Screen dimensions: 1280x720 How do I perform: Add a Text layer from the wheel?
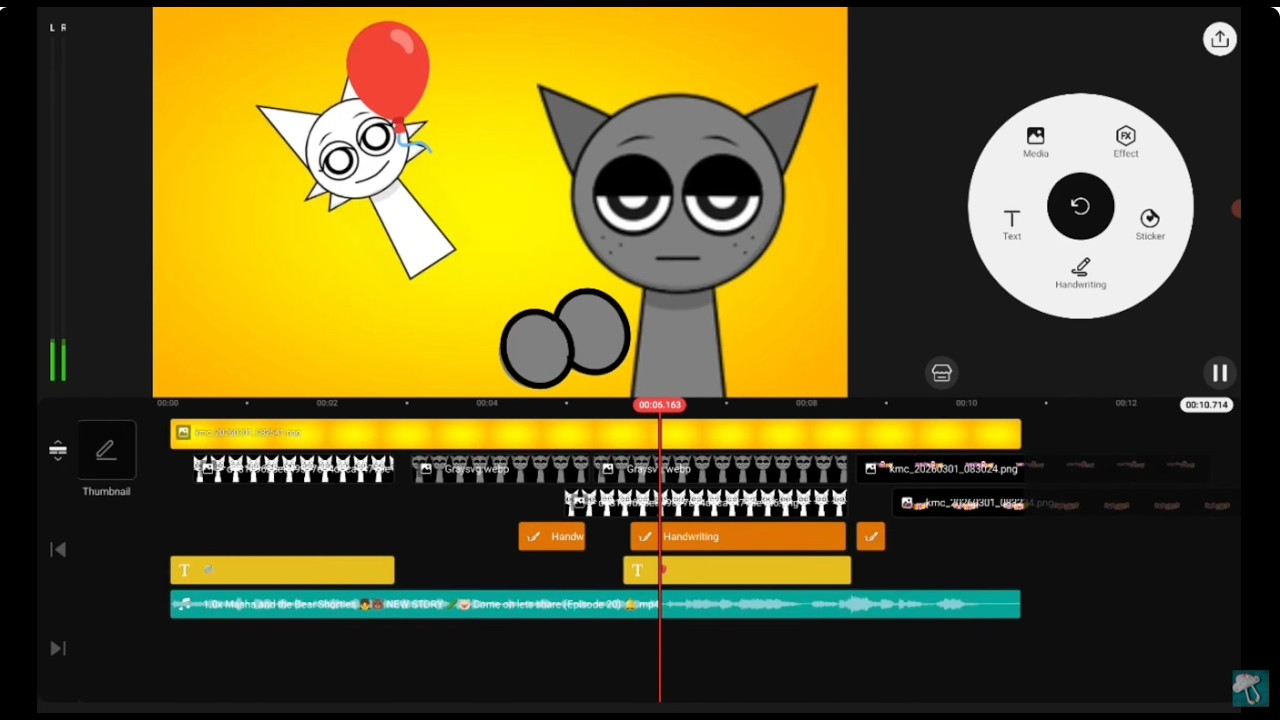[1012, 224]
